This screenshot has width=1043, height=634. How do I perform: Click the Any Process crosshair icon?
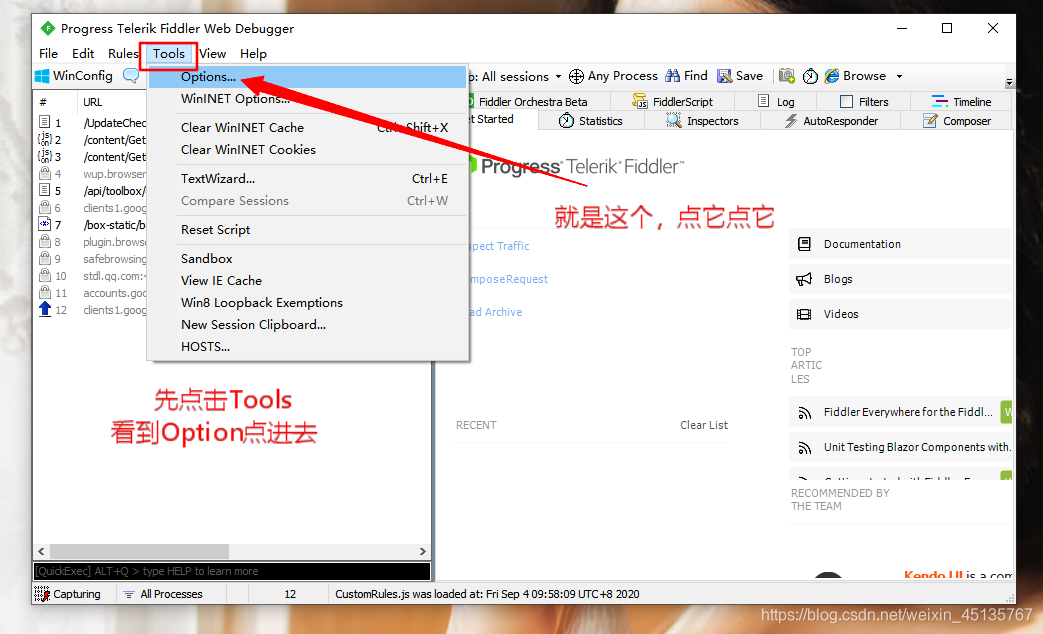tap(576, 77)
